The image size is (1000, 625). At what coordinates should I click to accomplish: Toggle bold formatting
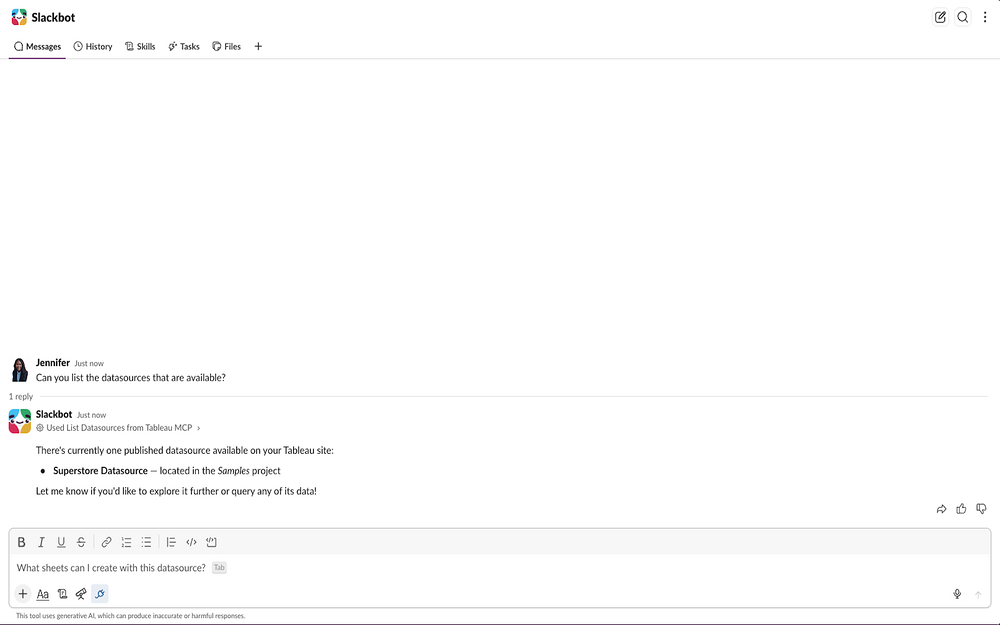(22, 542)
